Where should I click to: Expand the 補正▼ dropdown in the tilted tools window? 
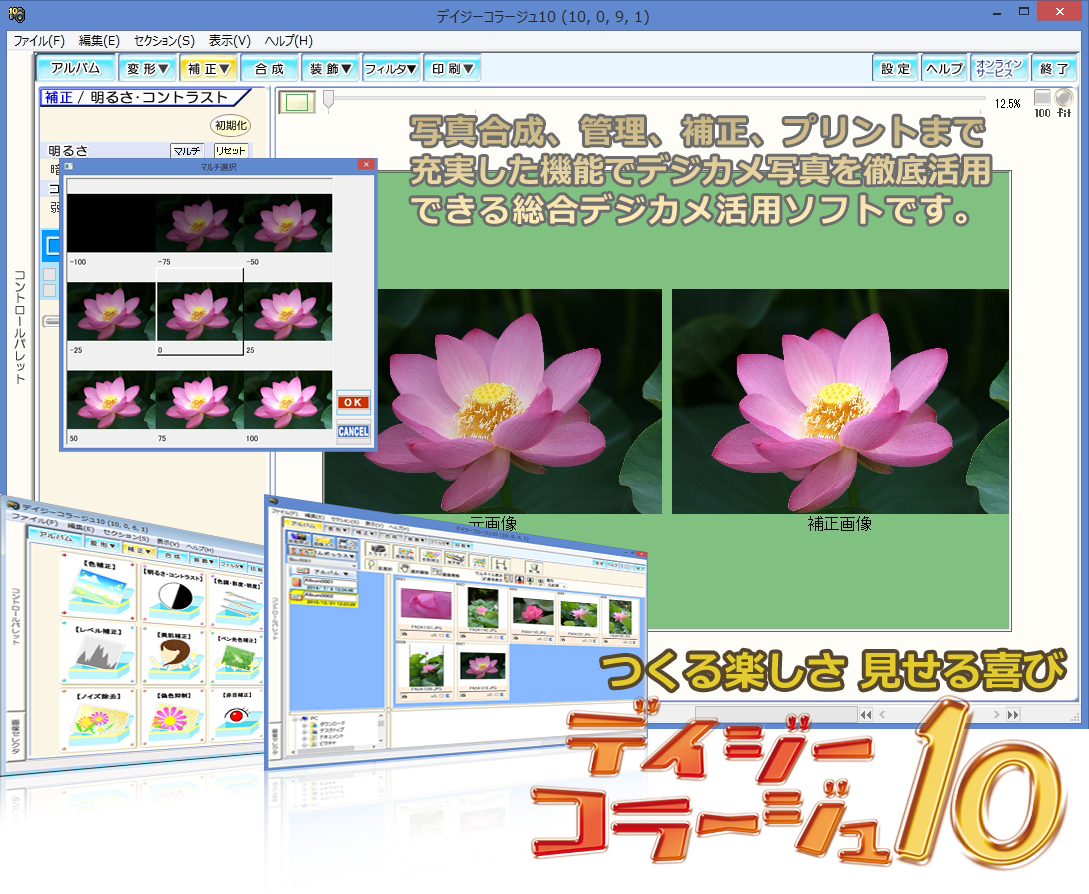[x=139, y=549]
